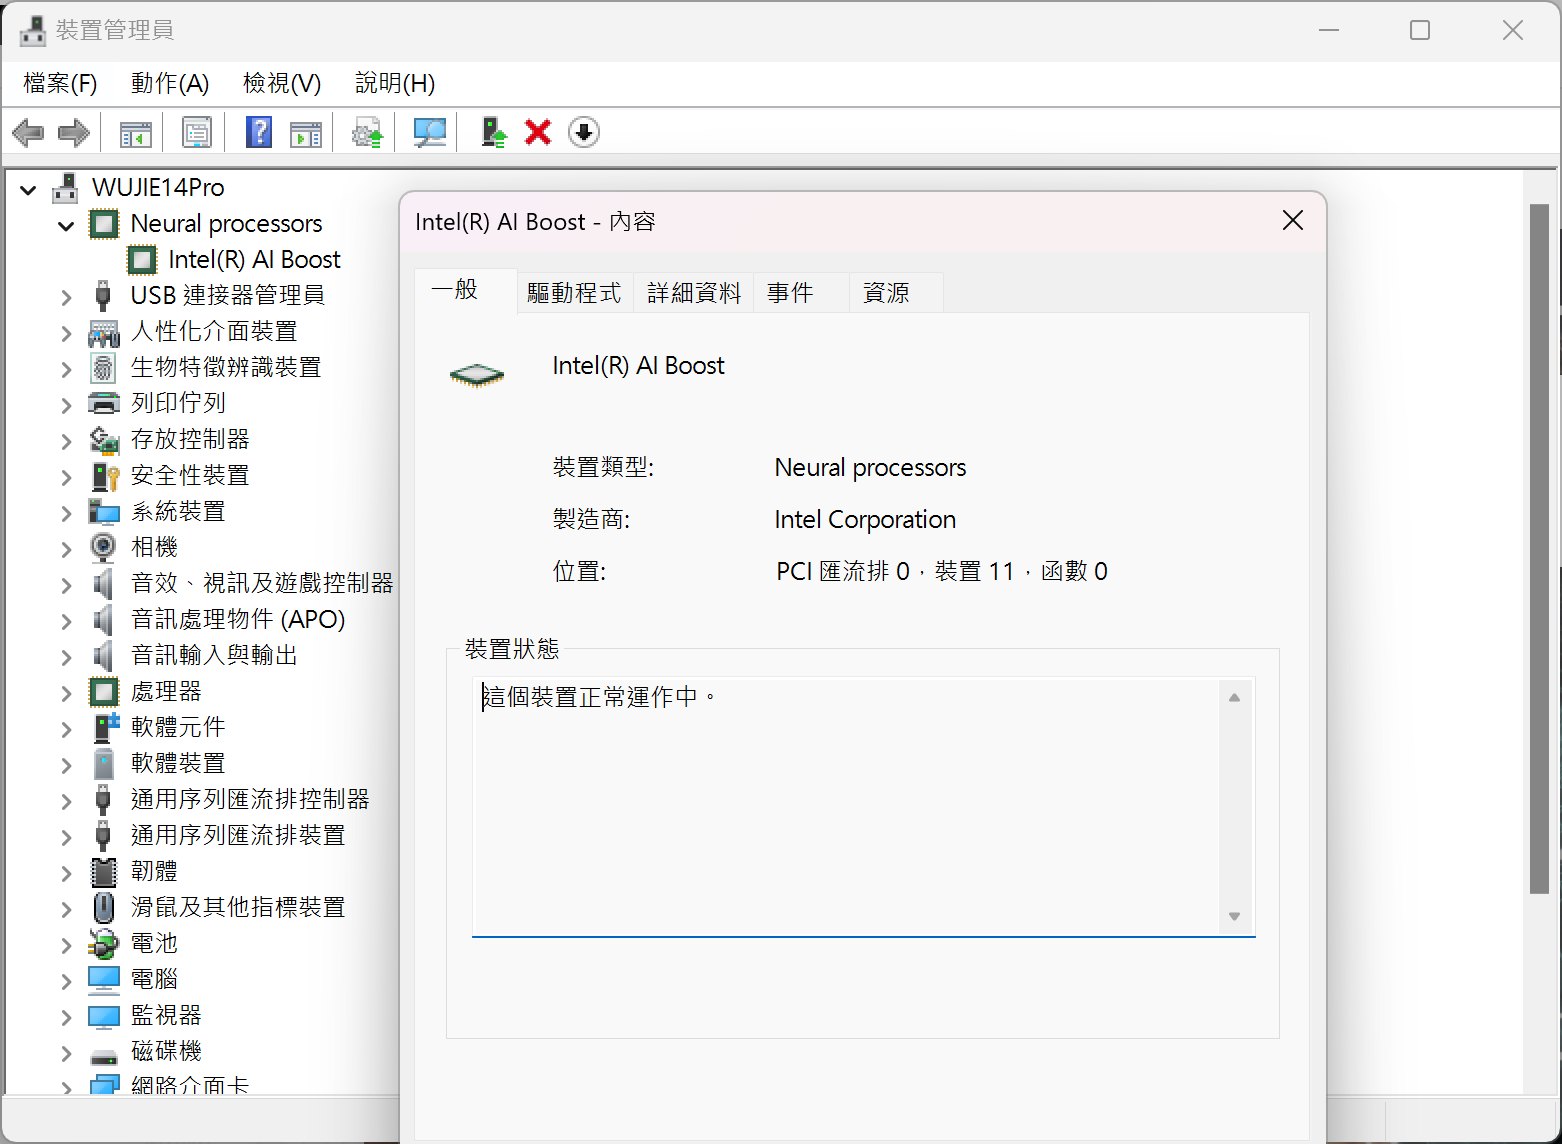Expand the 系統裝置 category
The image size is (1562, 1144).
[x=66, y=513]
